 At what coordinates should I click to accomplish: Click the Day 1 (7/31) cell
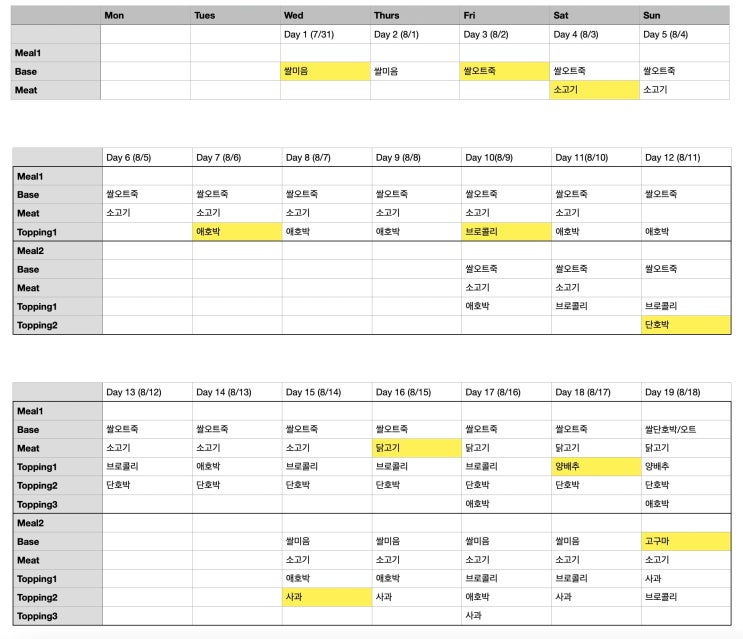325,34
